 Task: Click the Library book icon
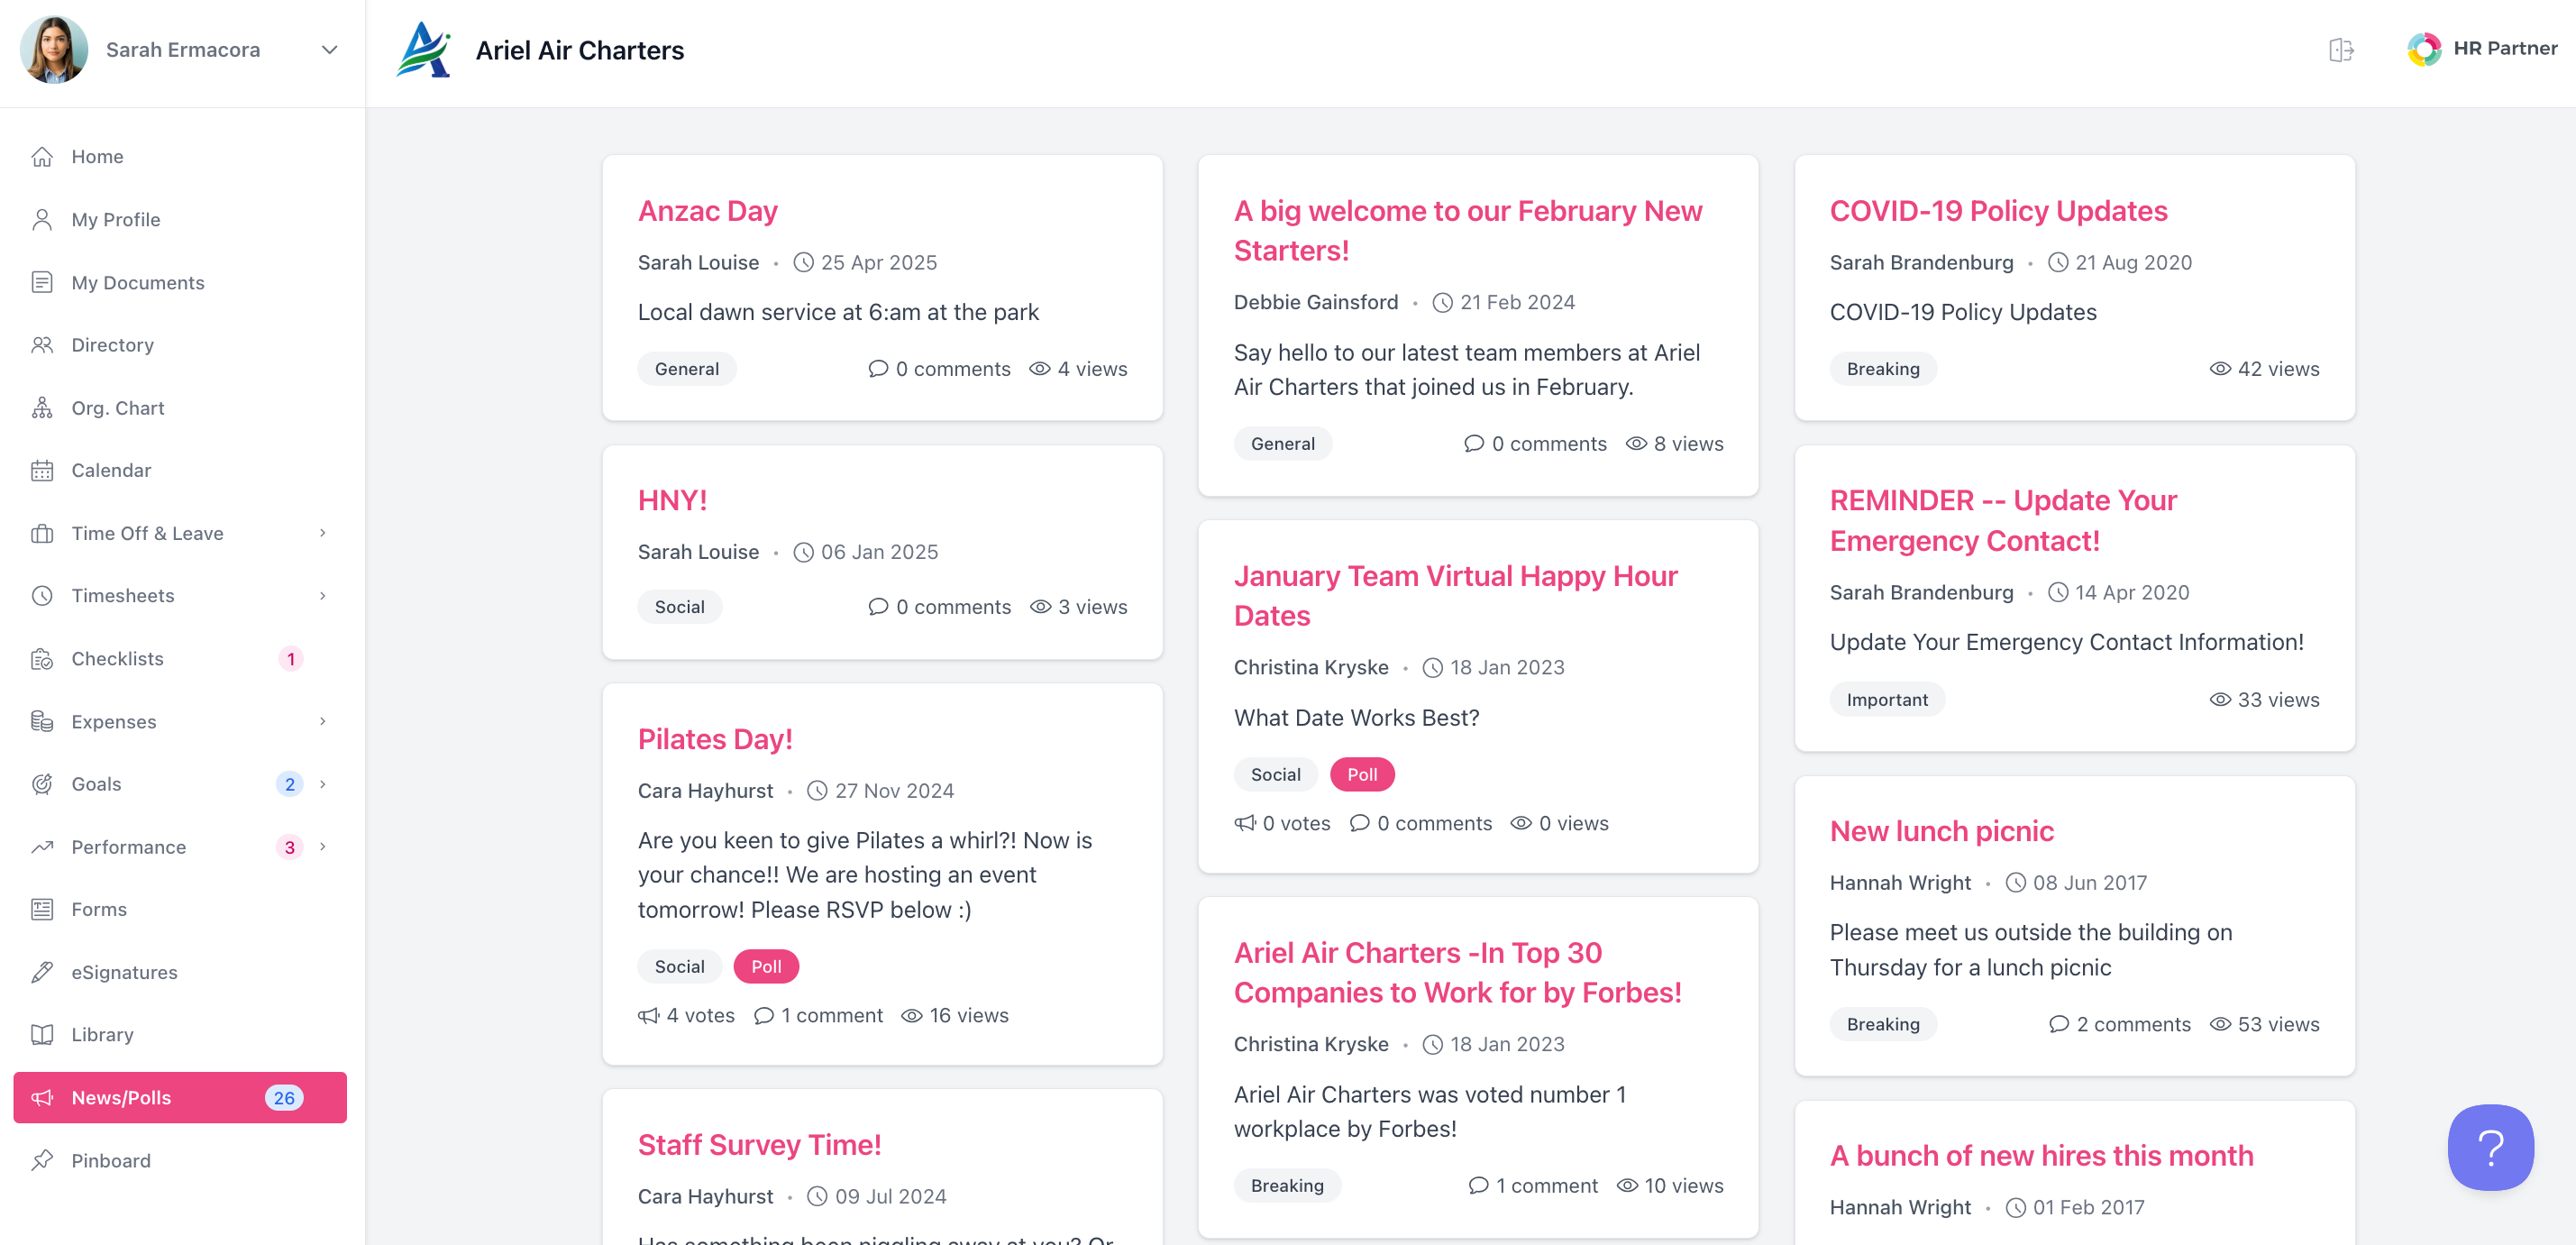pyautogui.click(x=42, y=1034)
